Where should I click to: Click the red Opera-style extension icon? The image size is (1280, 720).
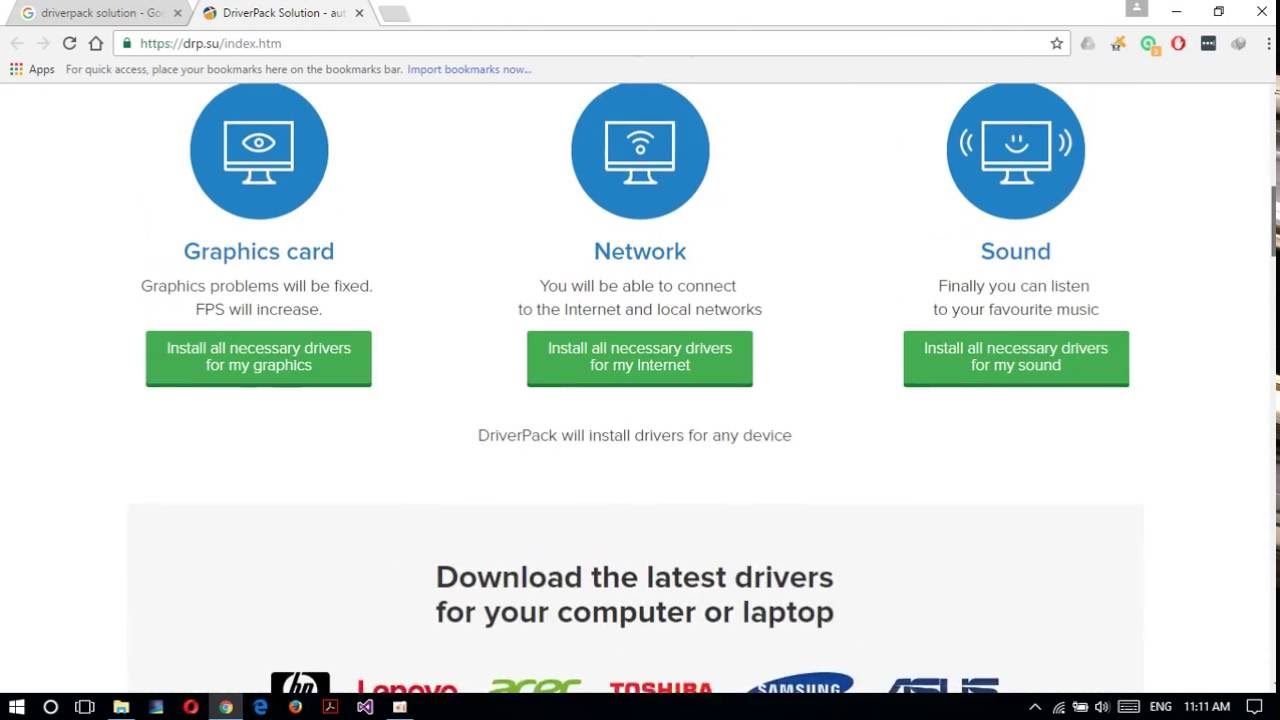tap(1178, 43)
